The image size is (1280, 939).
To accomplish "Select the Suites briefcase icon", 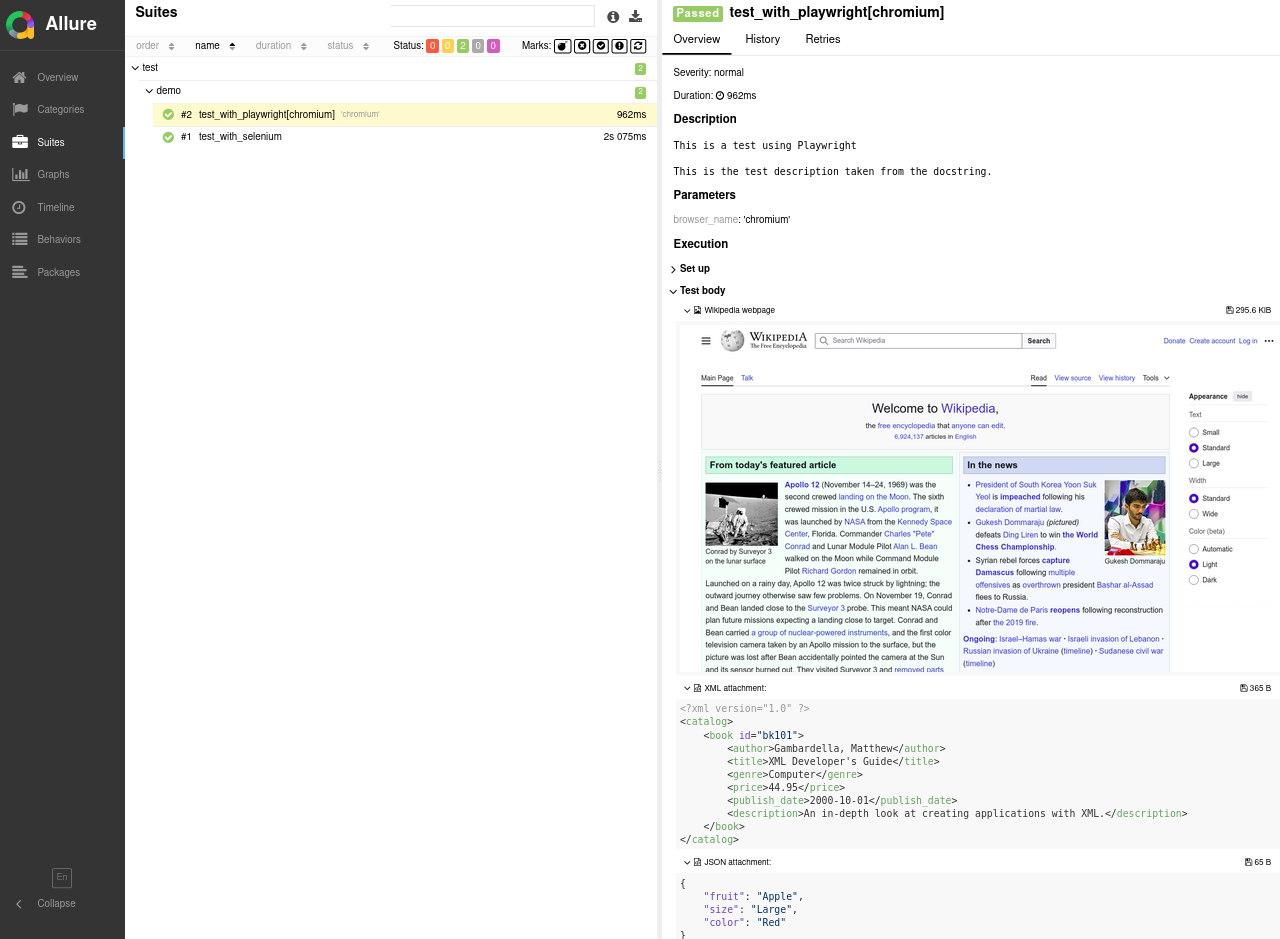I will [x=20, y=142].
